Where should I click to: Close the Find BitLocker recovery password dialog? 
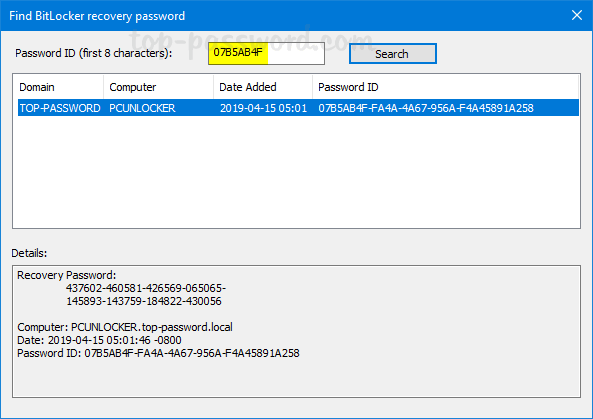(x=577, y=15)
